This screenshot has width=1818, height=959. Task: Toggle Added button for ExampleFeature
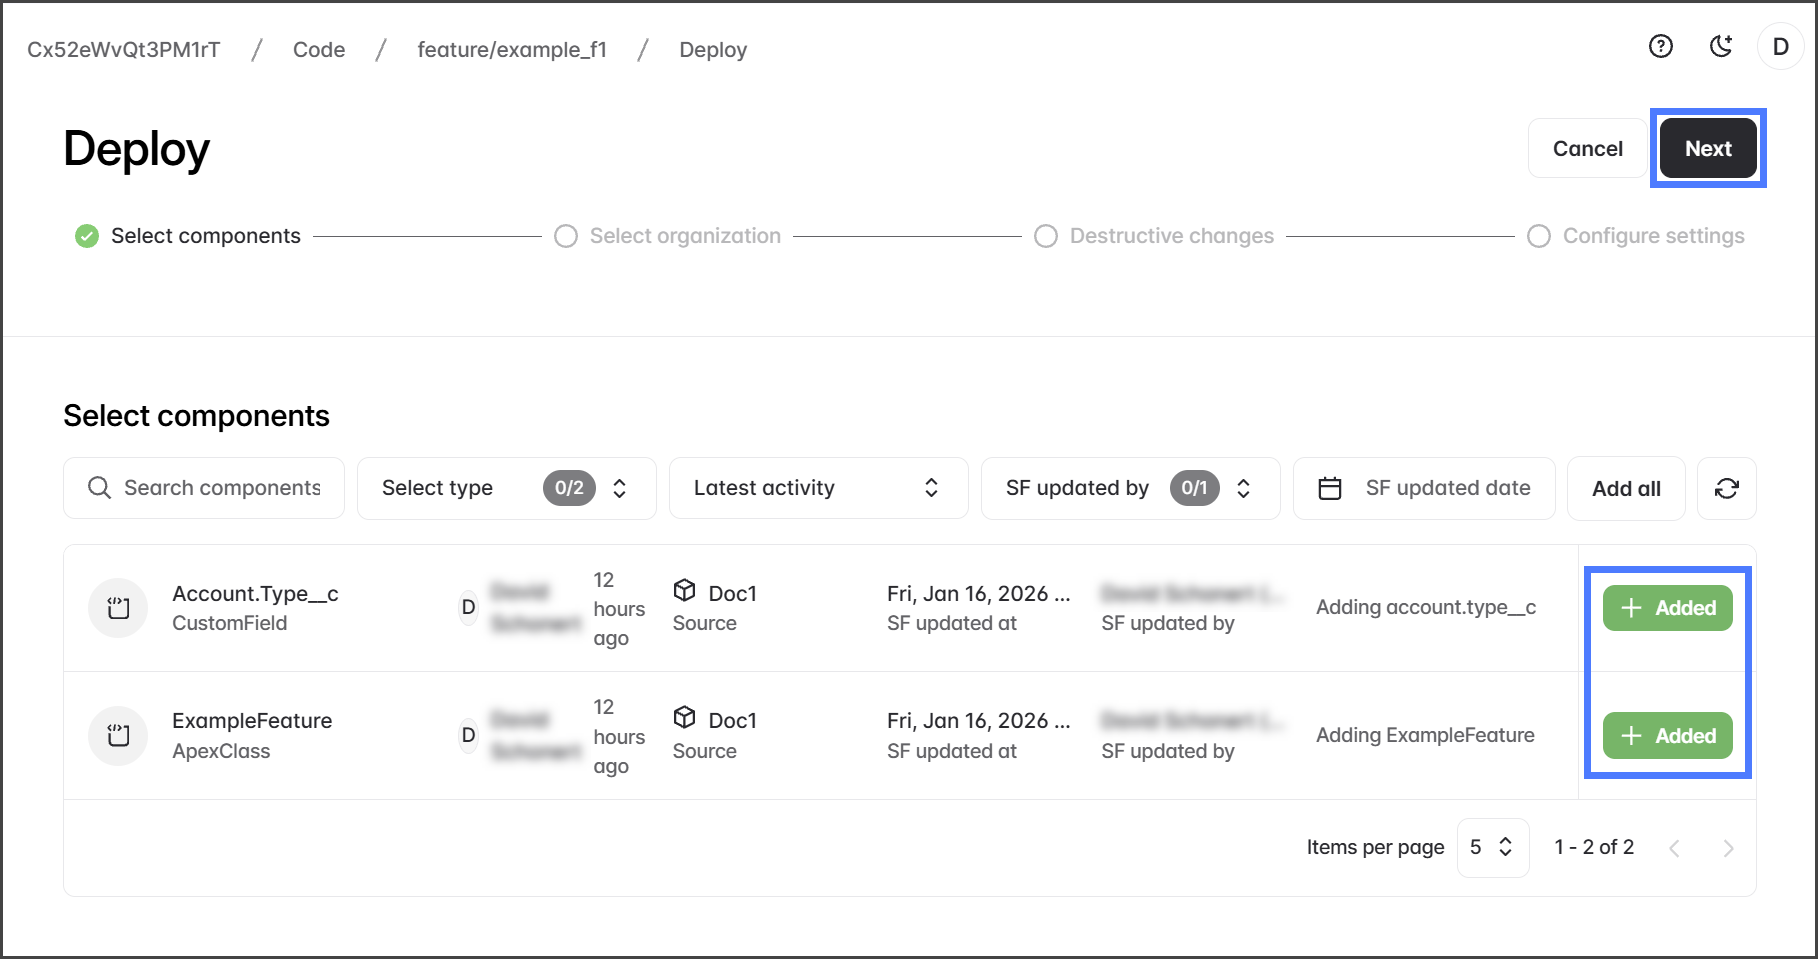(1667, 736)
